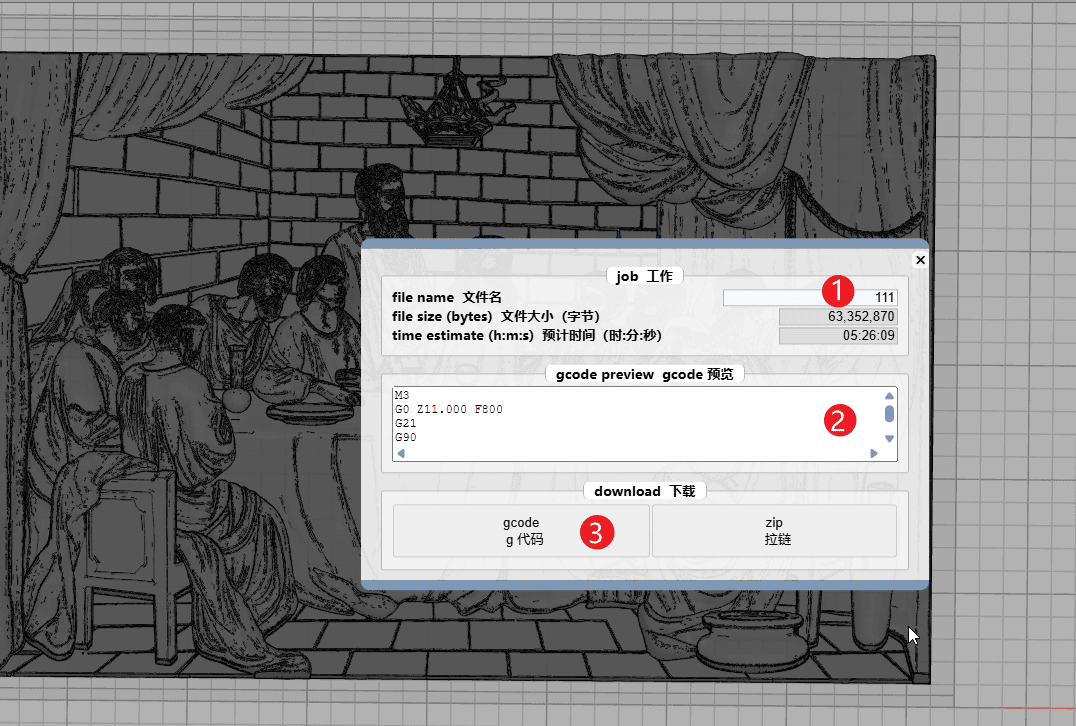The image size is (1076, 726).
Task: Click the gcode preview scroll left arrow
Action: (x=401, y=453)
